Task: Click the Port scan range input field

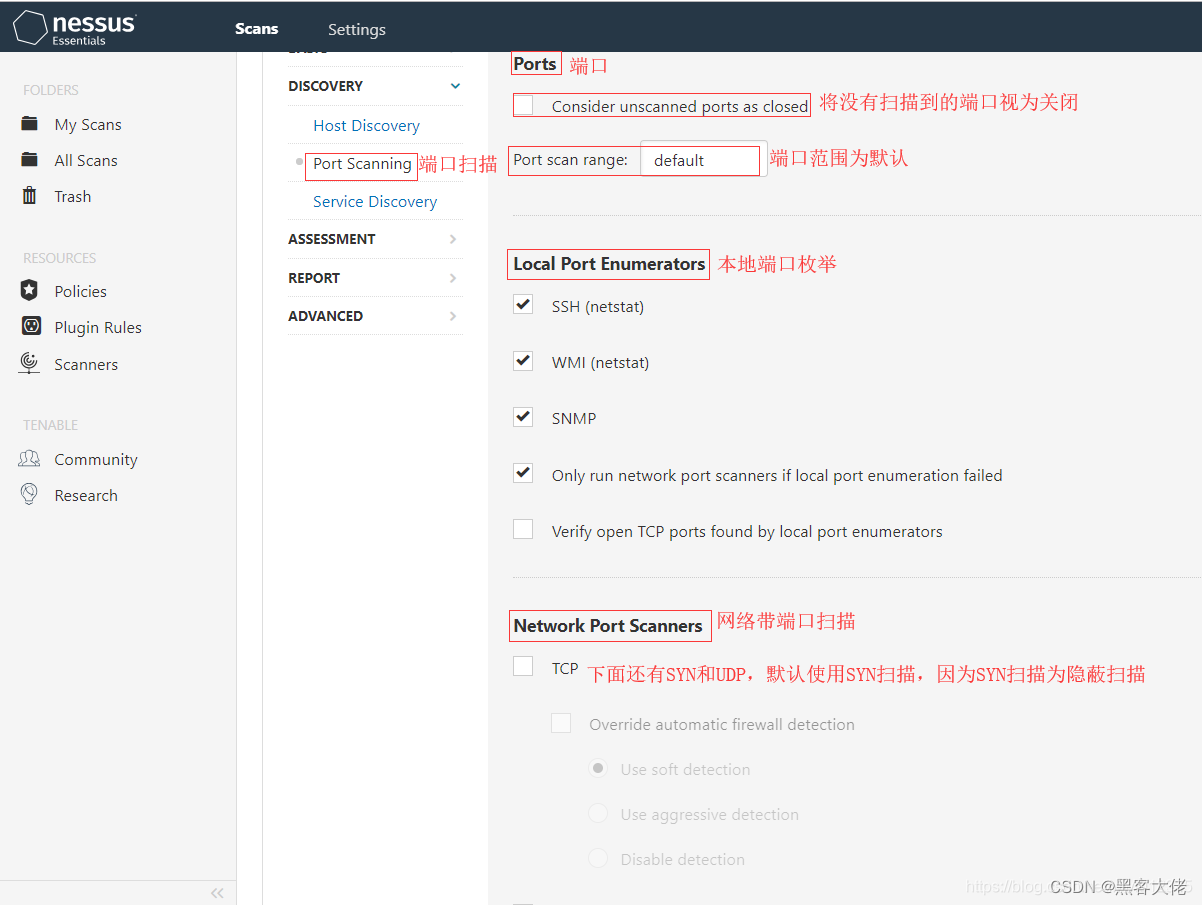Action: (704, 160)
